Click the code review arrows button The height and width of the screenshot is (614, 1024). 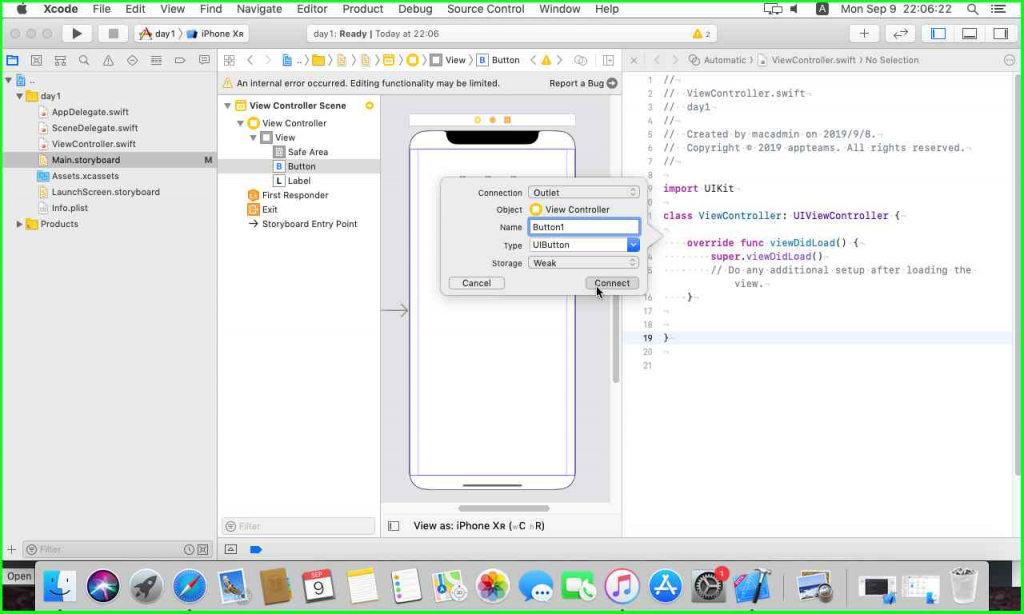click(901, 33)
